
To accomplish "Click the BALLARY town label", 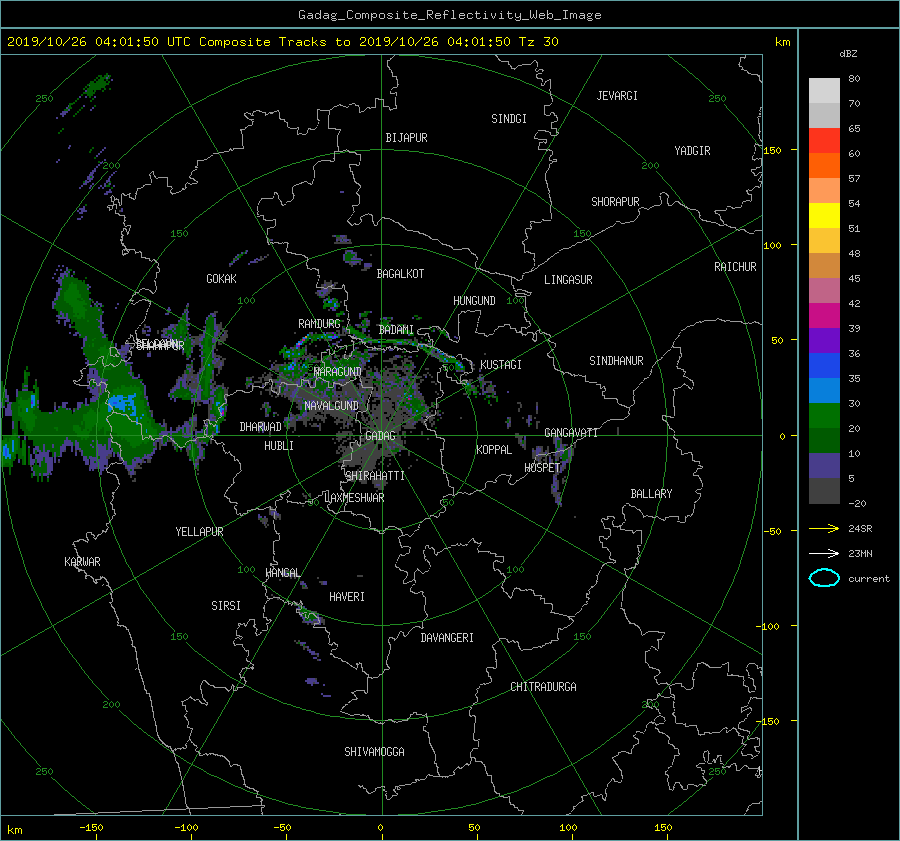I will [651, 494].
